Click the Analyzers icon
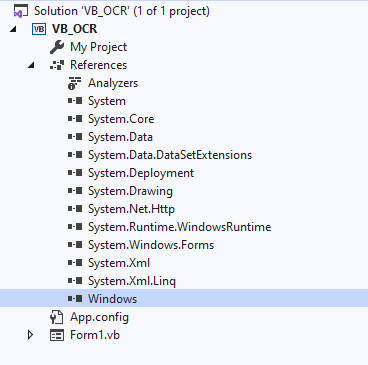The width and height of the screenshot is (368, 365). pos(74,83)
